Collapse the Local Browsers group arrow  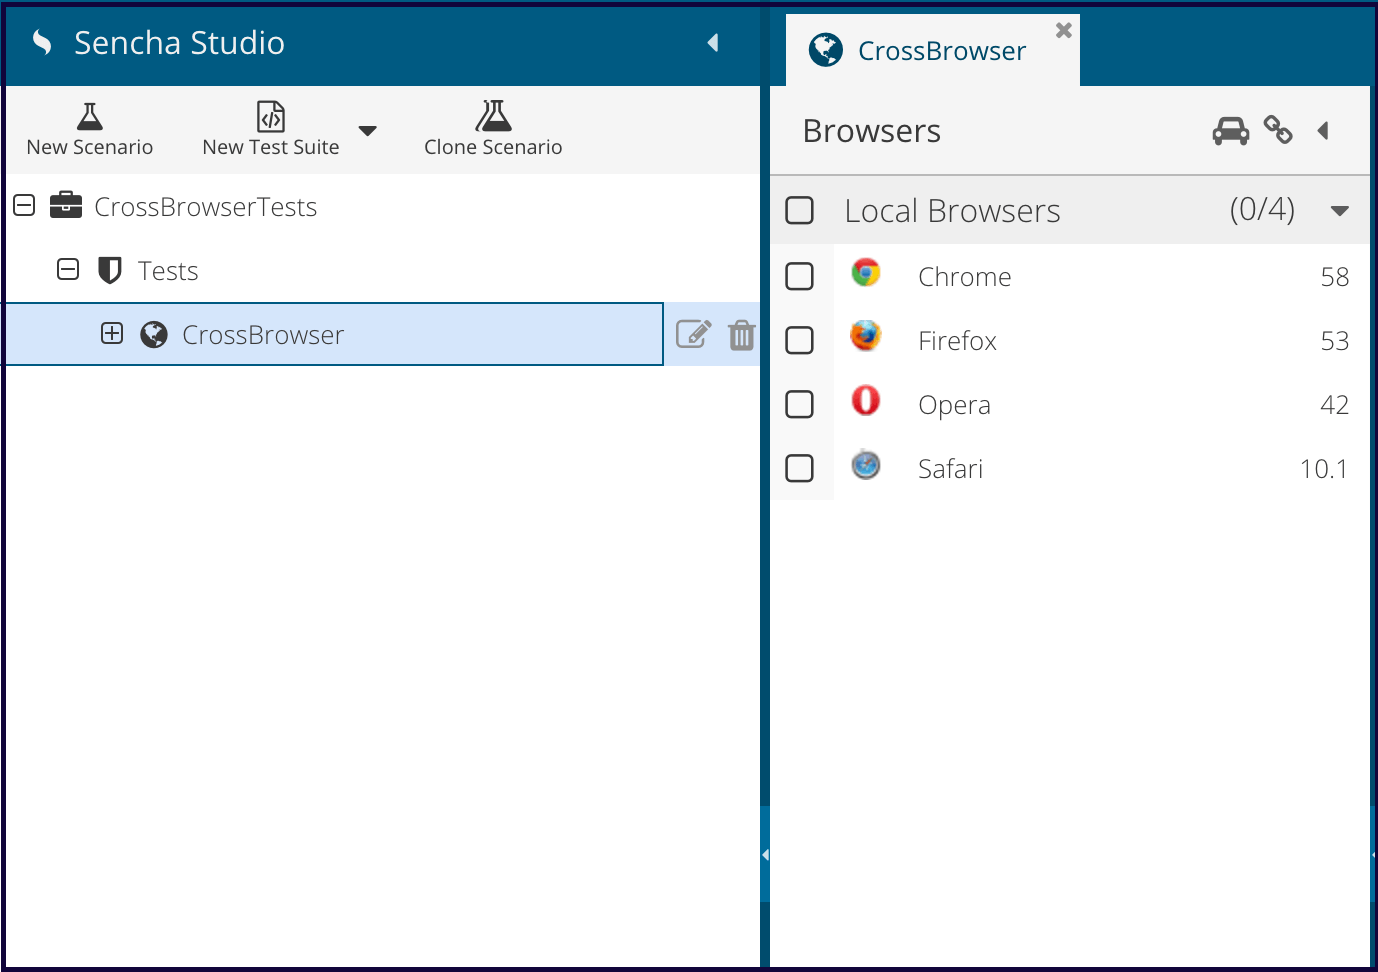[x=1340, y=211]
